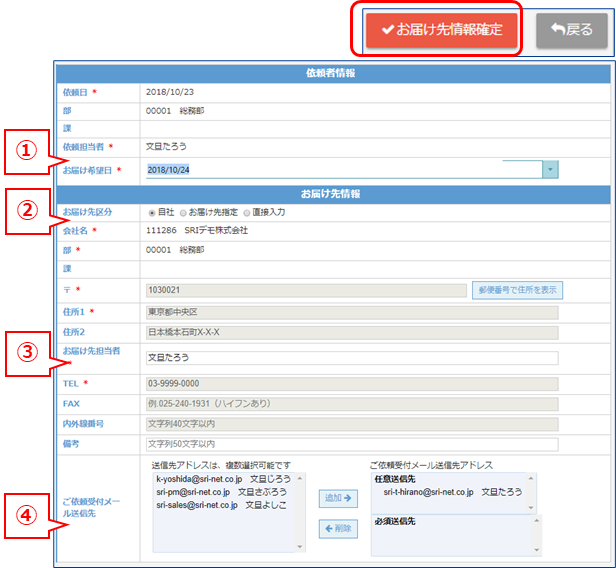Click the 2018/10/24 delivery date field
This screenshot has width=616, height=568.
340,170
